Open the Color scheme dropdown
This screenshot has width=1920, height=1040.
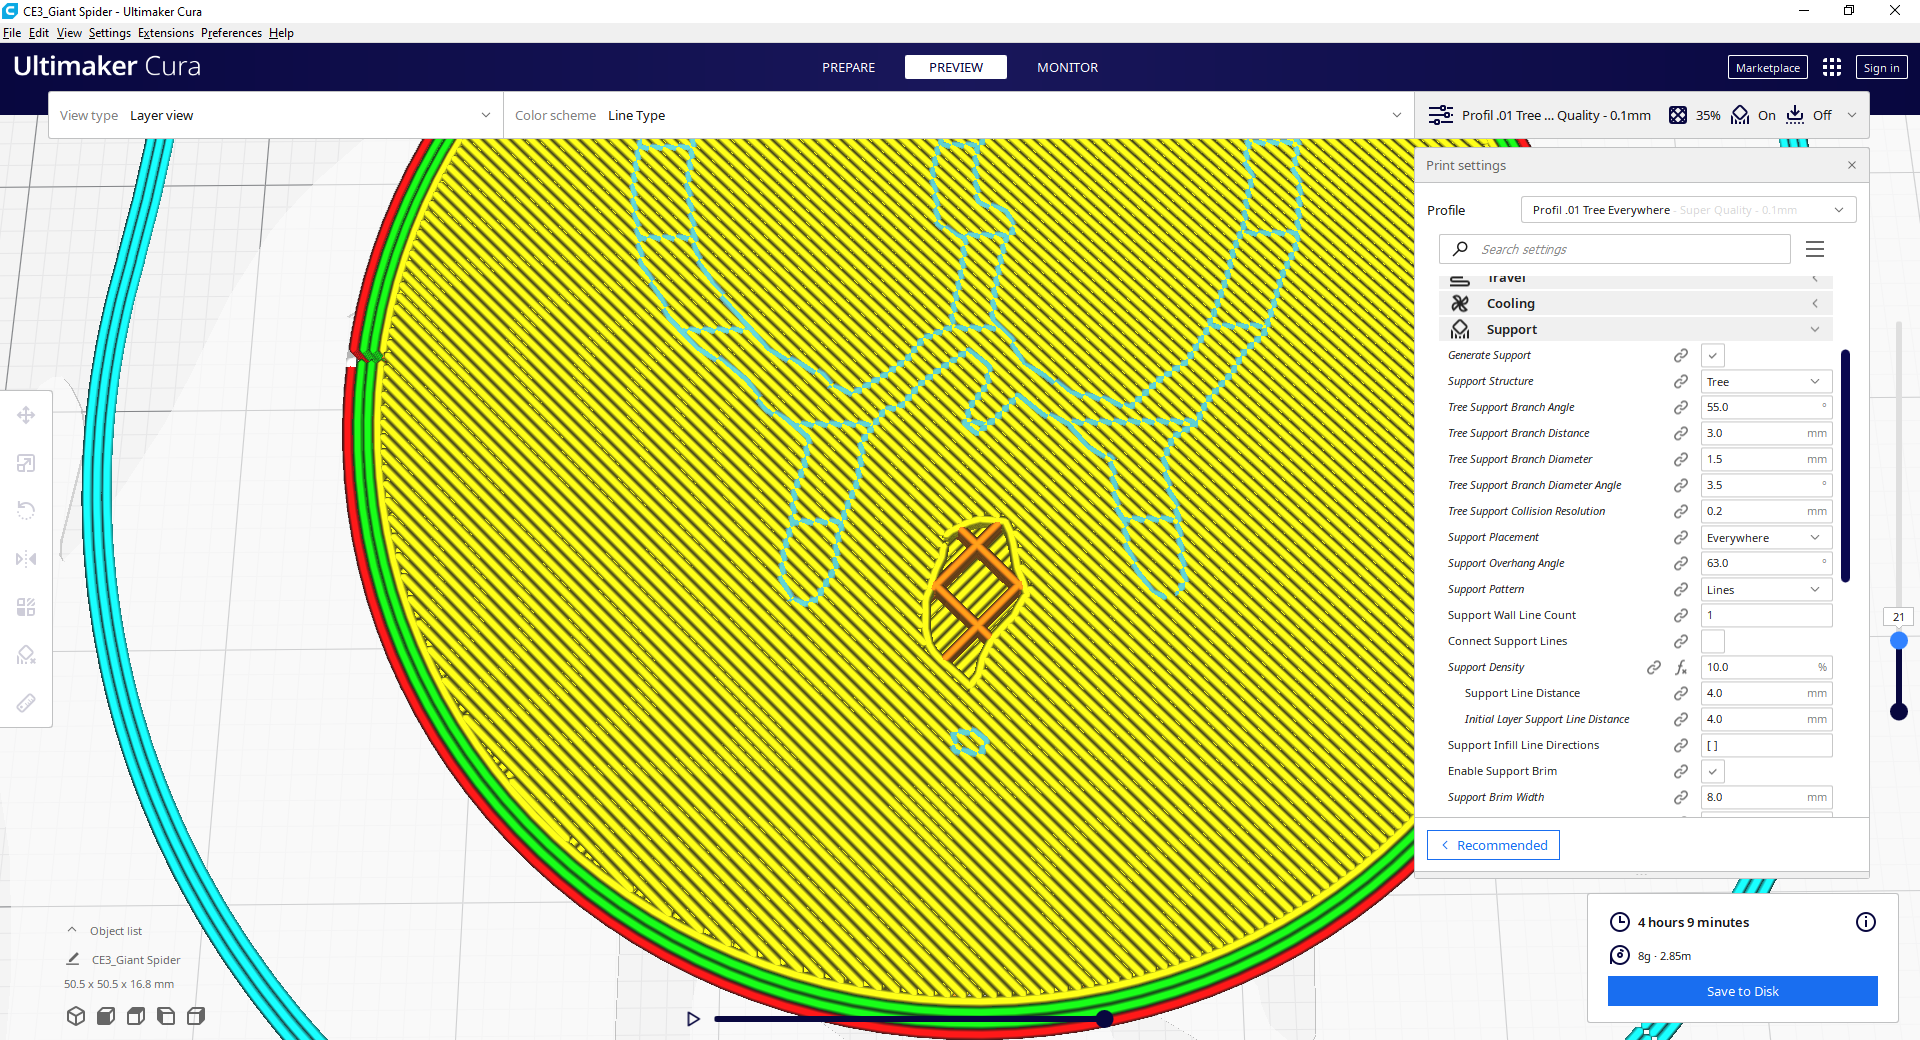click(958, 115)
